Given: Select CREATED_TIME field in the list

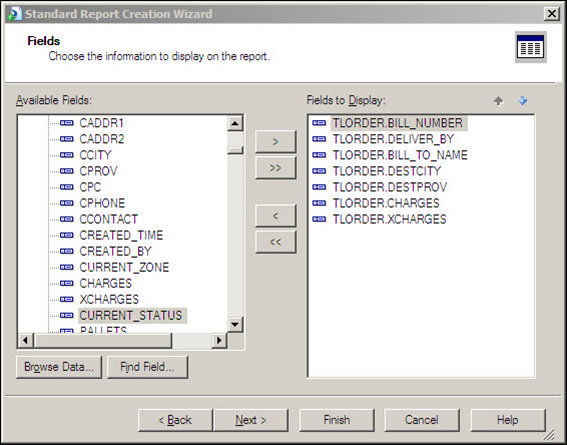Looking at the screenshot, I should (121, 235).
